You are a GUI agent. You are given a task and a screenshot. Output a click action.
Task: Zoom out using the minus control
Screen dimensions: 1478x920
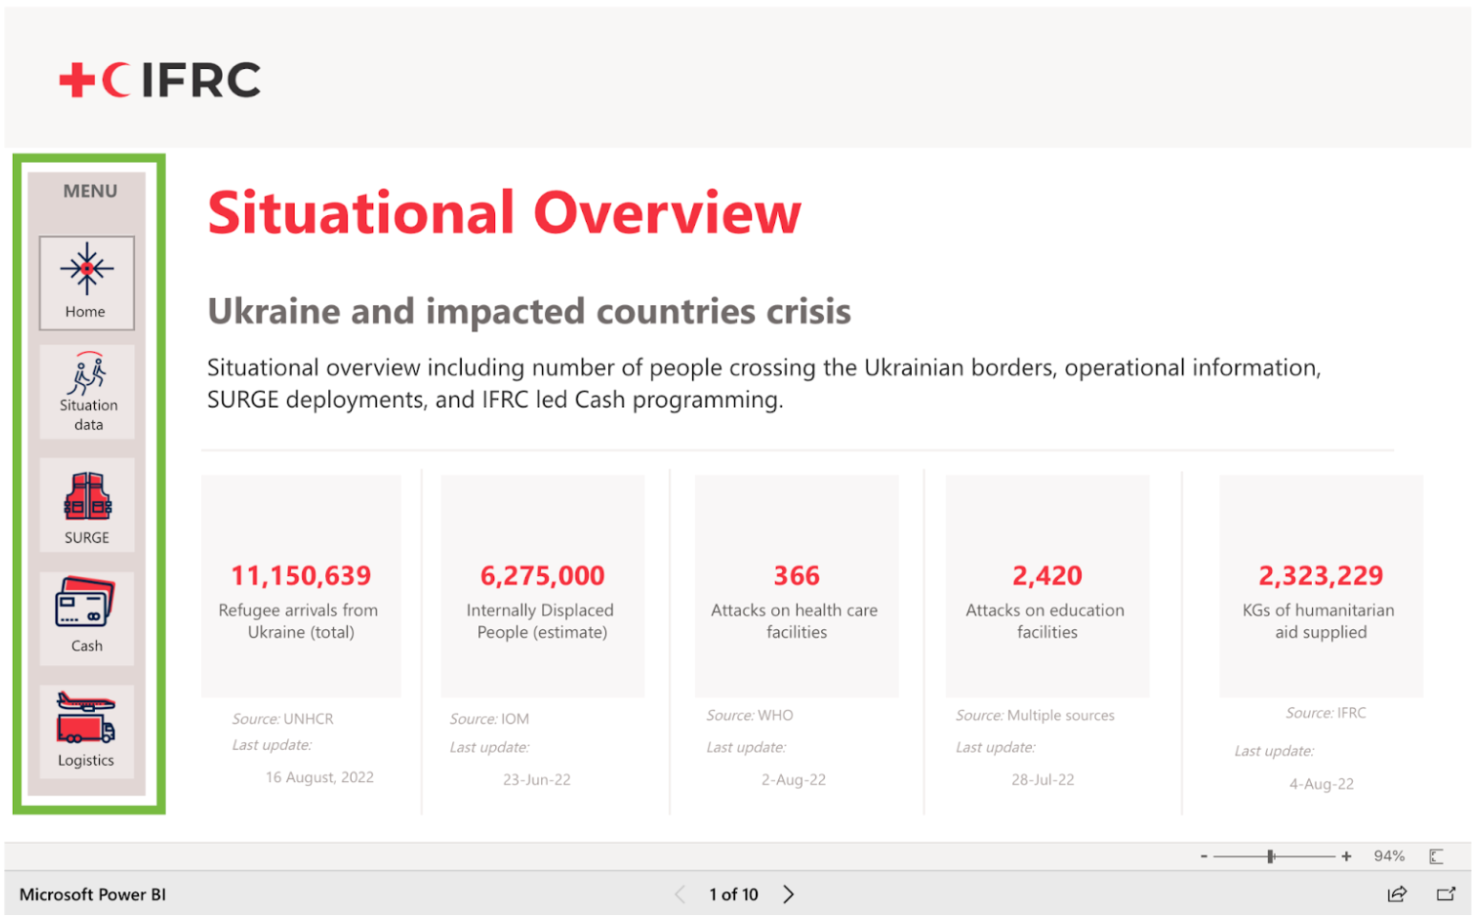point(1206,855)
